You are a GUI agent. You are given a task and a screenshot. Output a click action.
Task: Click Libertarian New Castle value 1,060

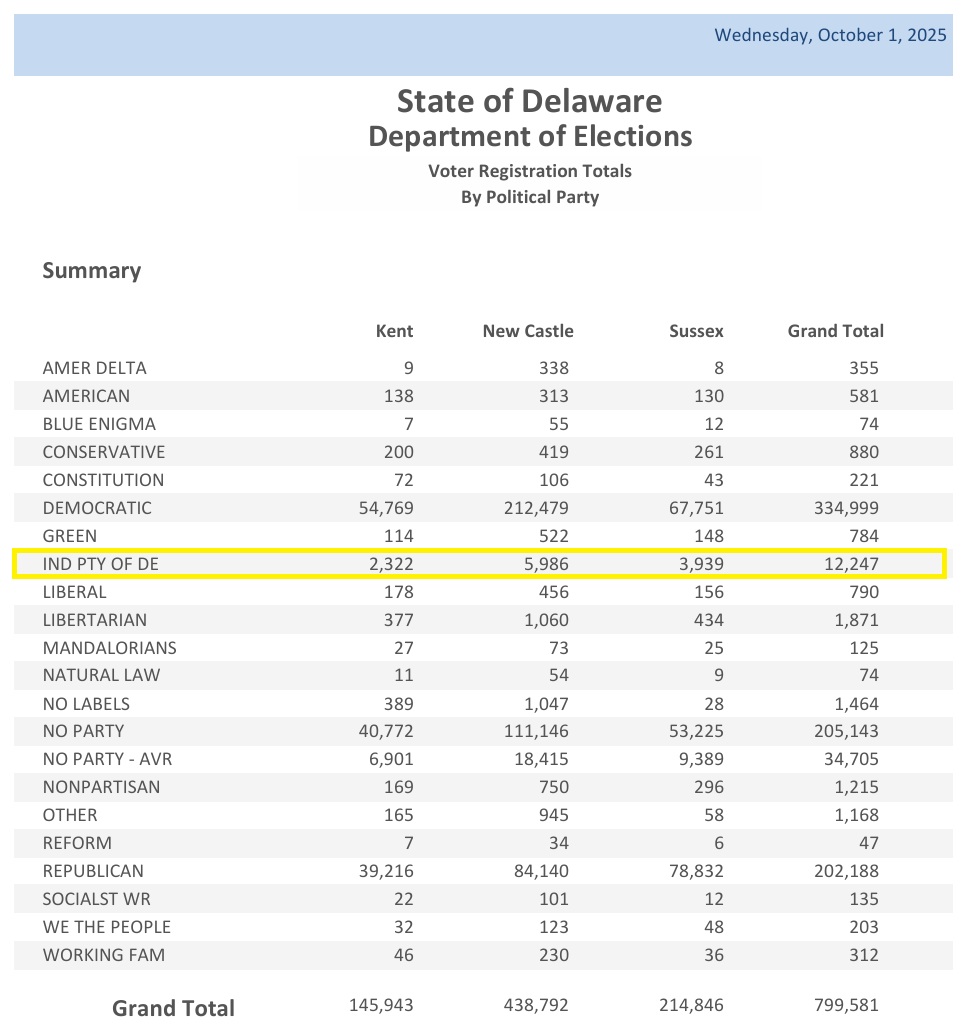tap(546, 620)
